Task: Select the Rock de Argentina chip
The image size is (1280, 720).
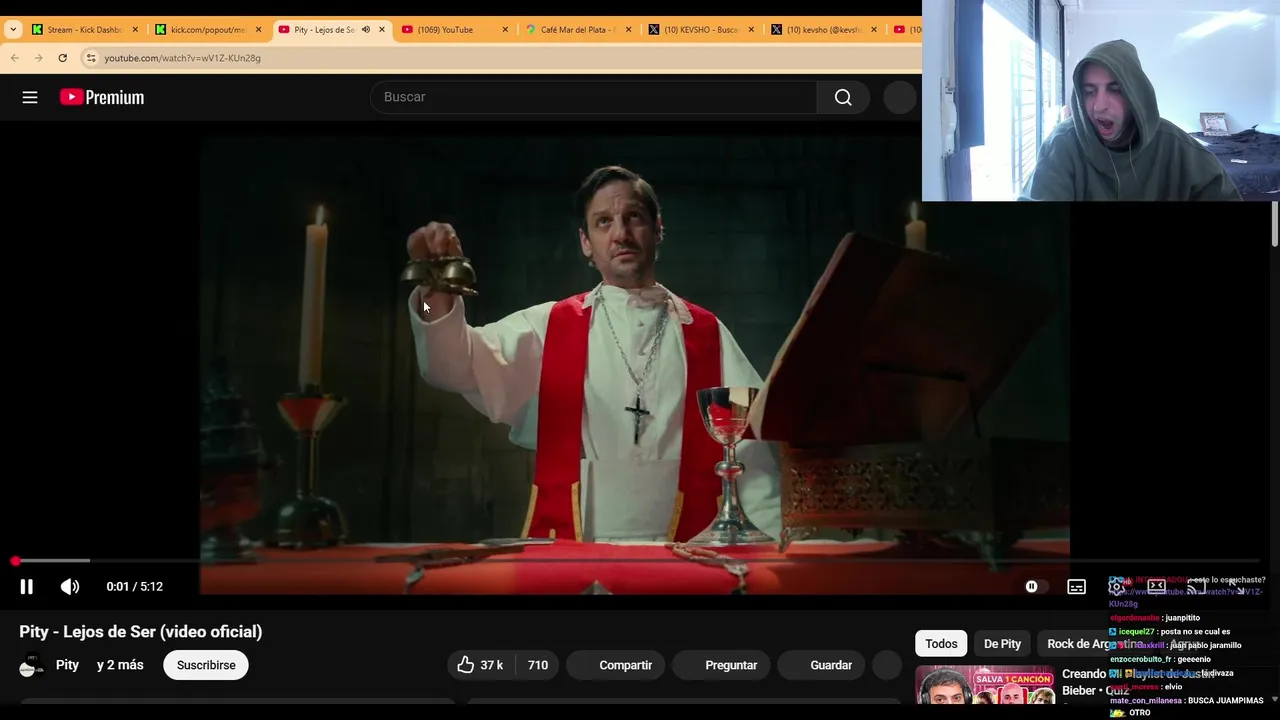Action: [1095, 644]
